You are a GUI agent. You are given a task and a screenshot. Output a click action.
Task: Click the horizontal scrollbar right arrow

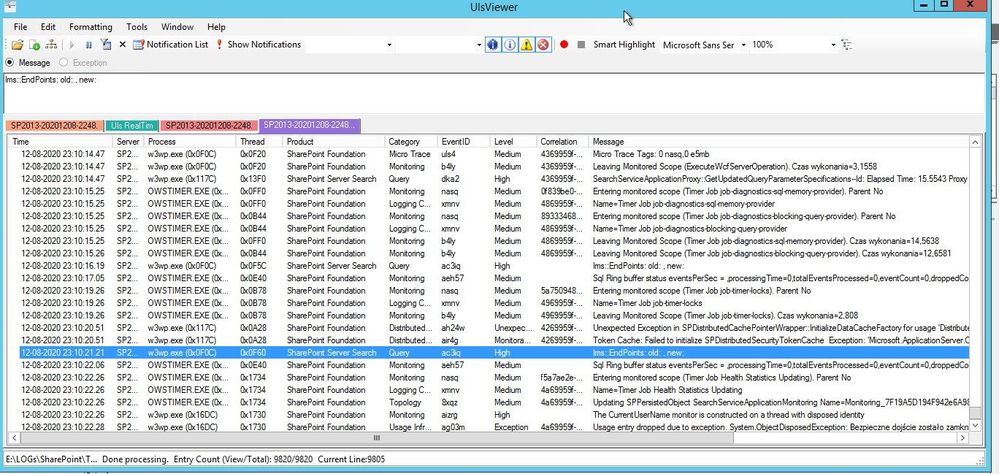click(963, 438)
